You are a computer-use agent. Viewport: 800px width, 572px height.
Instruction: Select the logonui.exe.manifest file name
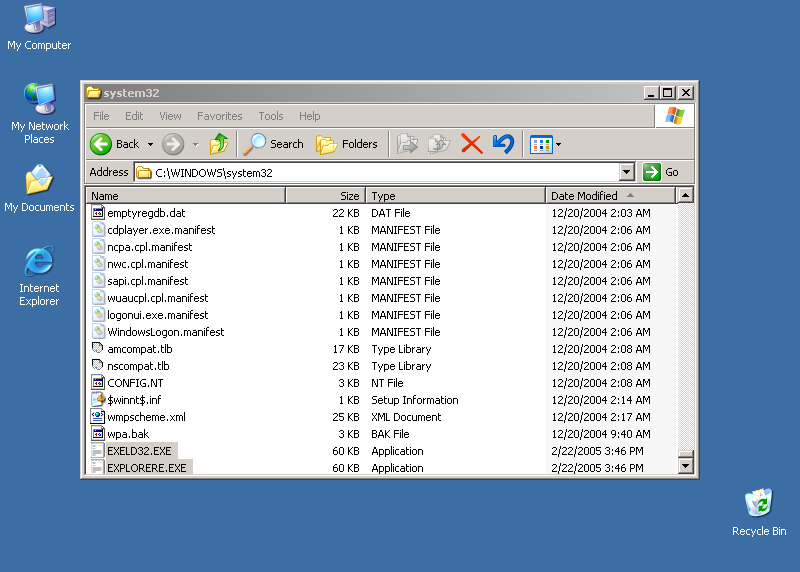click(x=158, y=315)
